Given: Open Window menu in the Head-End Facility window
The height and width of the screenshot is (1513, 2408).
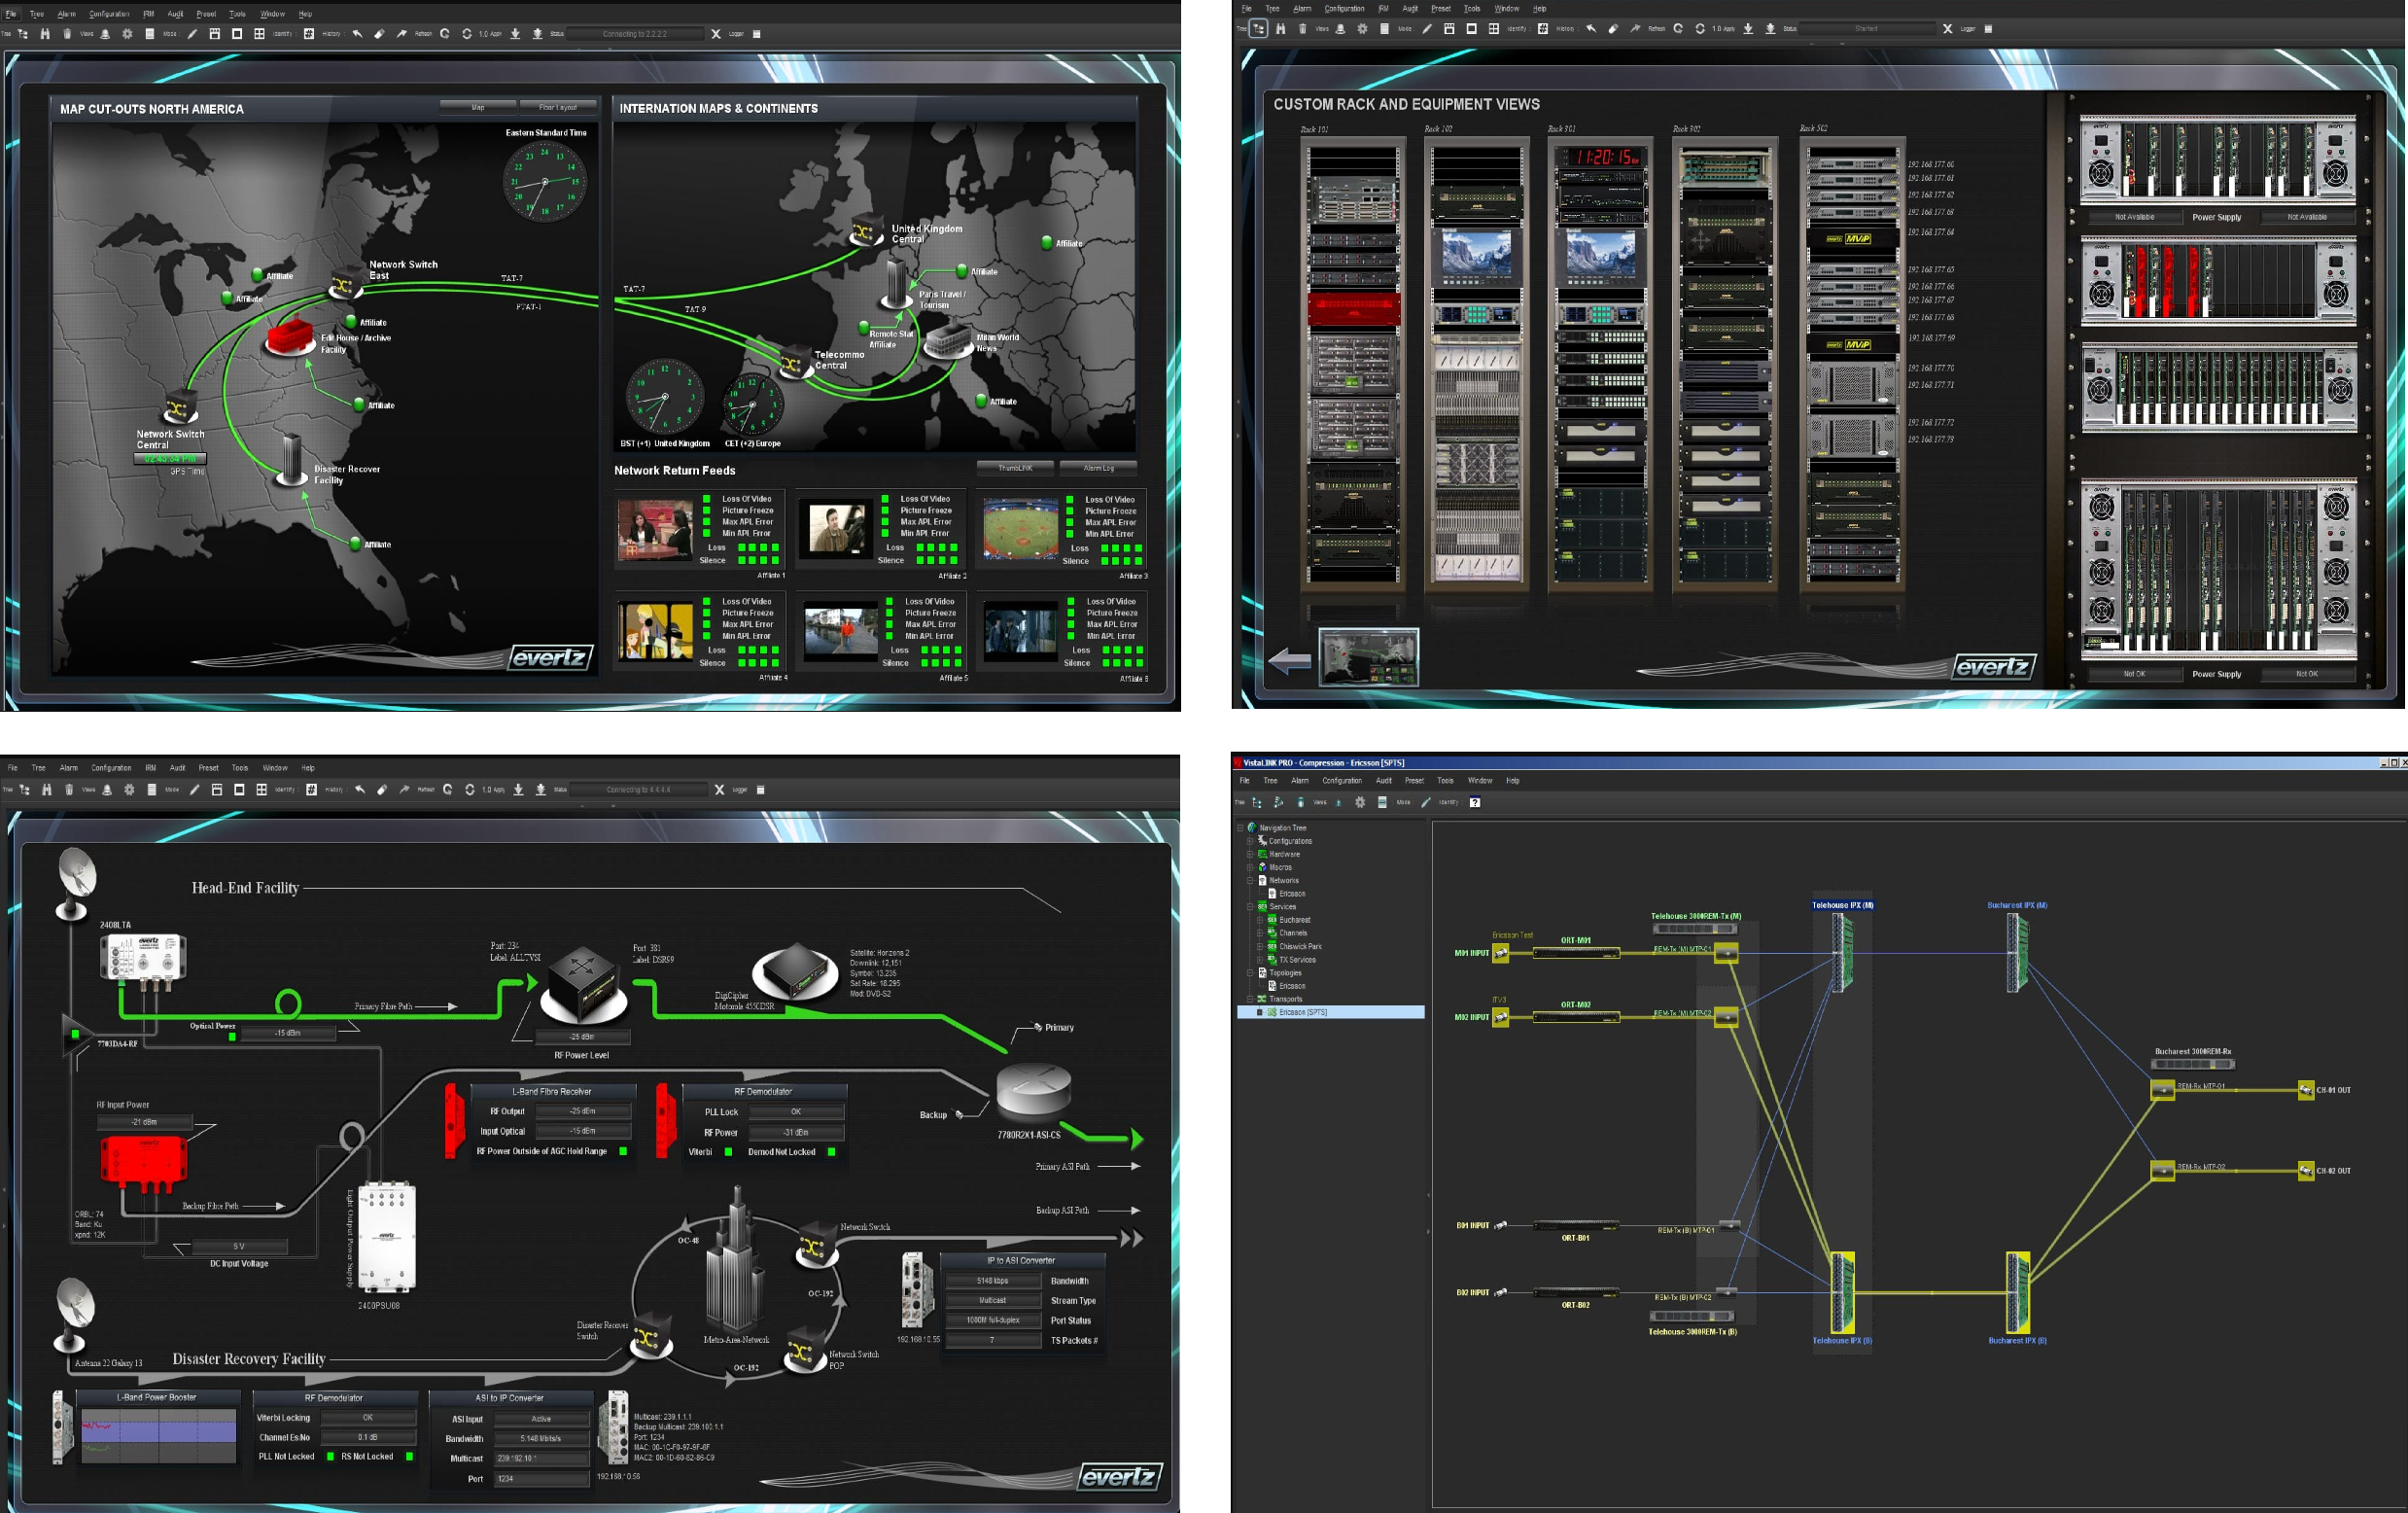Looking at the screenshot, I should [275, 768].
